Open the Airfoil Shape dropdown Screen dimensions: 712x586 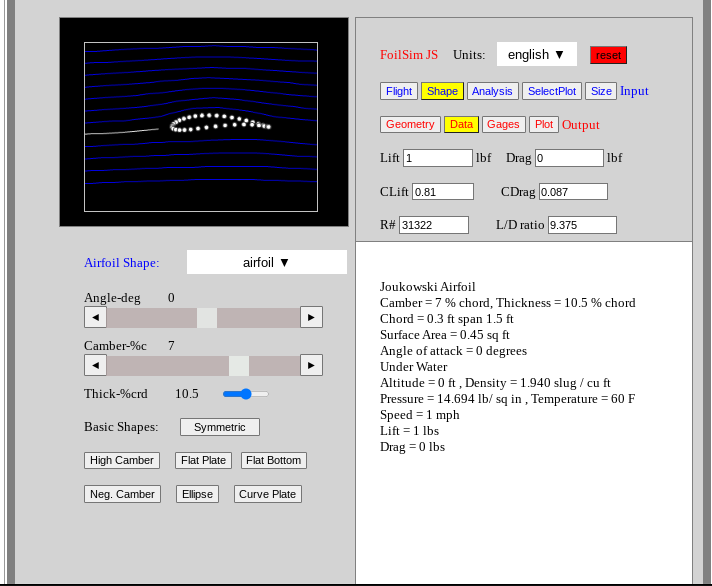[x=266, y=262]
